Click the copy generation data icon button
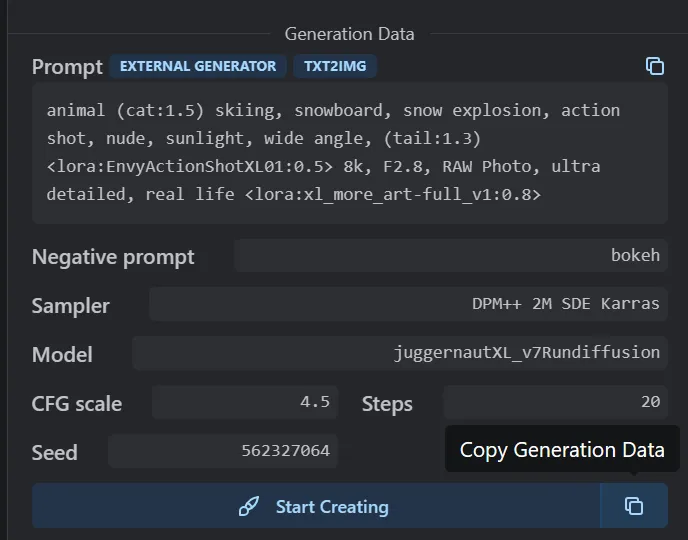The height and width of the screenshot is (540, 688). tap(634, 506)
